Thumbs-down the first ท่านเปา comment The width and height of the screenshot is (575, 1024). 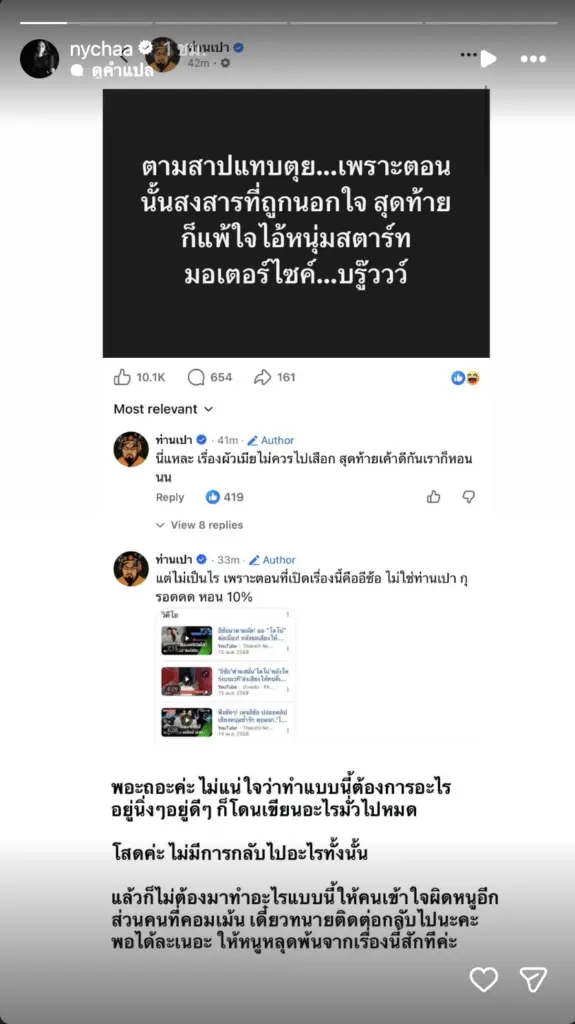468,497
